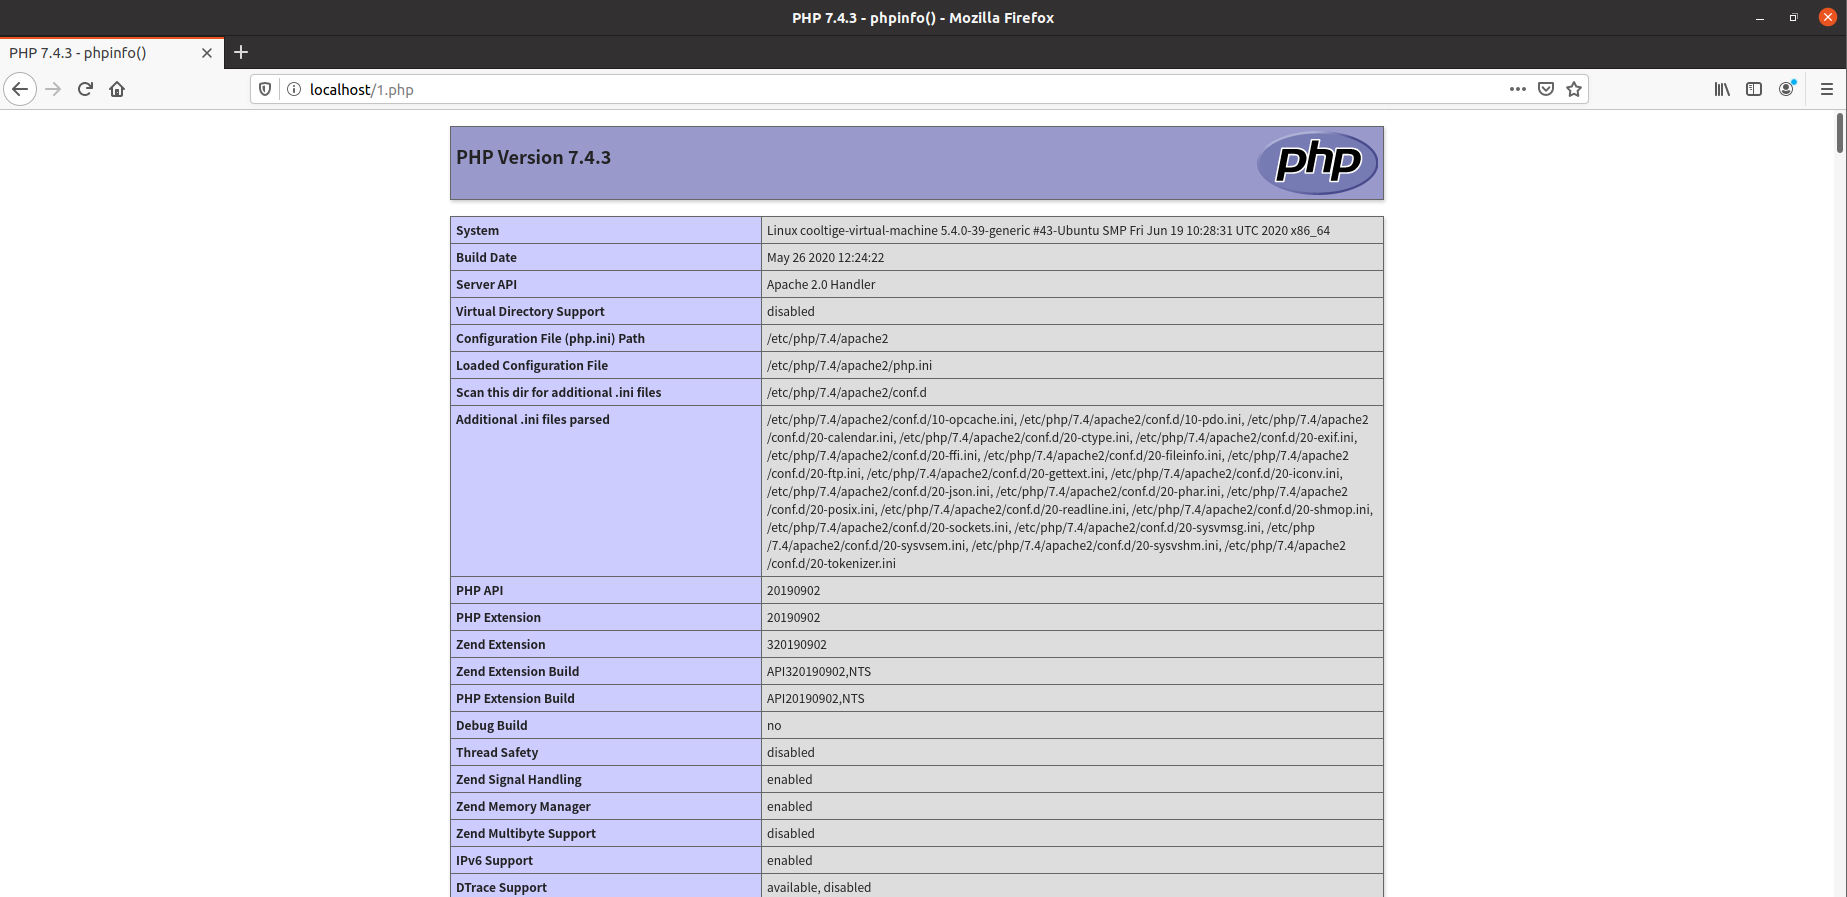
Task: Open page actions three-dot menu
Action: pyautogui.click(x=1517, y=89)
